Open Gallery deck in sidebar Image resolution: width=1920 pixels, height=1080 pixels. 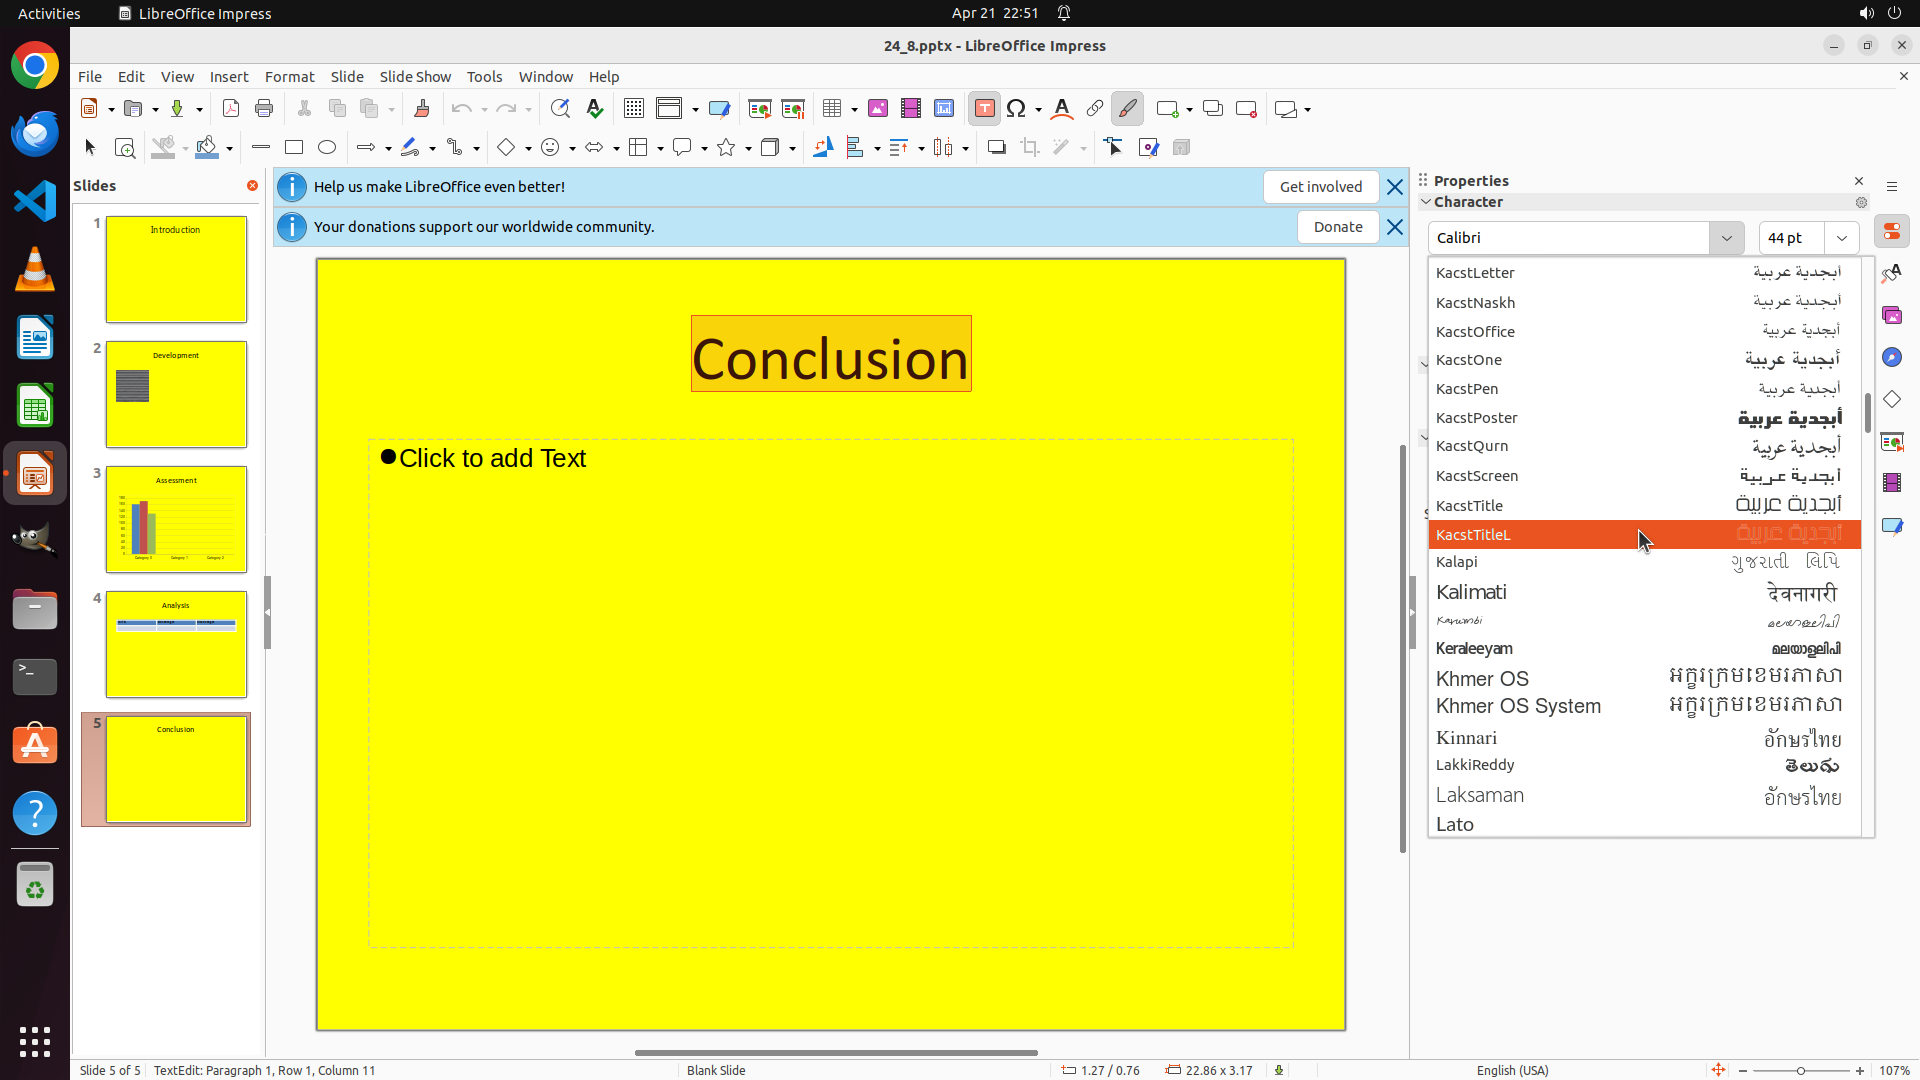1892,316
